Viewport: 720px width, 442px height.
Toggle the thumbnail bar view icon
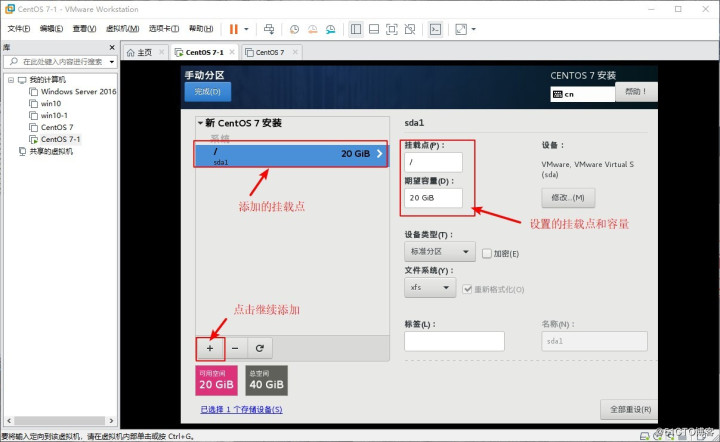(374, 29)
